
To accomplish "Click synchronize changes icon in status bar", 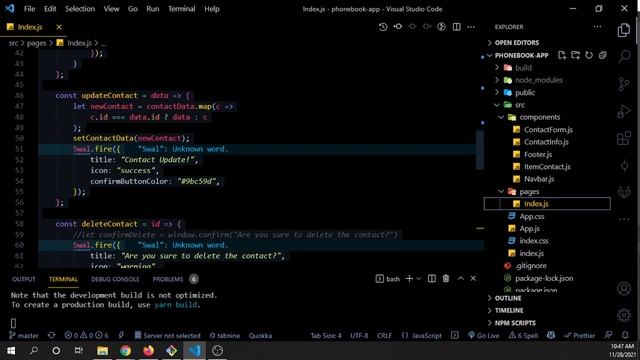I will click(x=51, y=335).
